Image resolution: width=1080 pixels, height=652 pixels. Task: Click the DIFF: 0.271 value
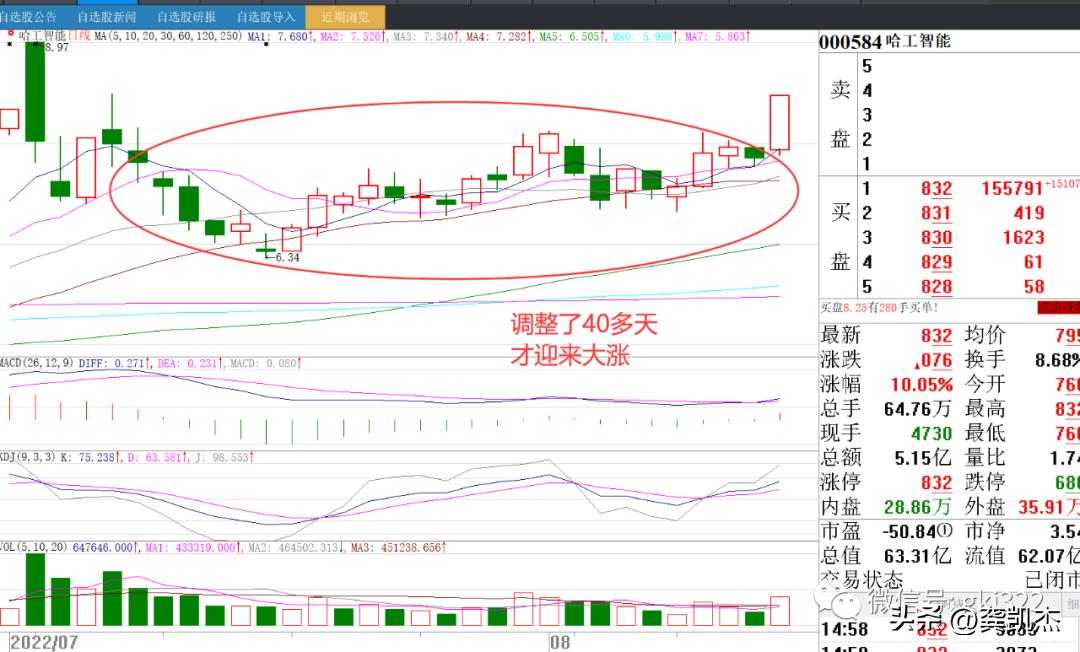click(x=114, y=363)
